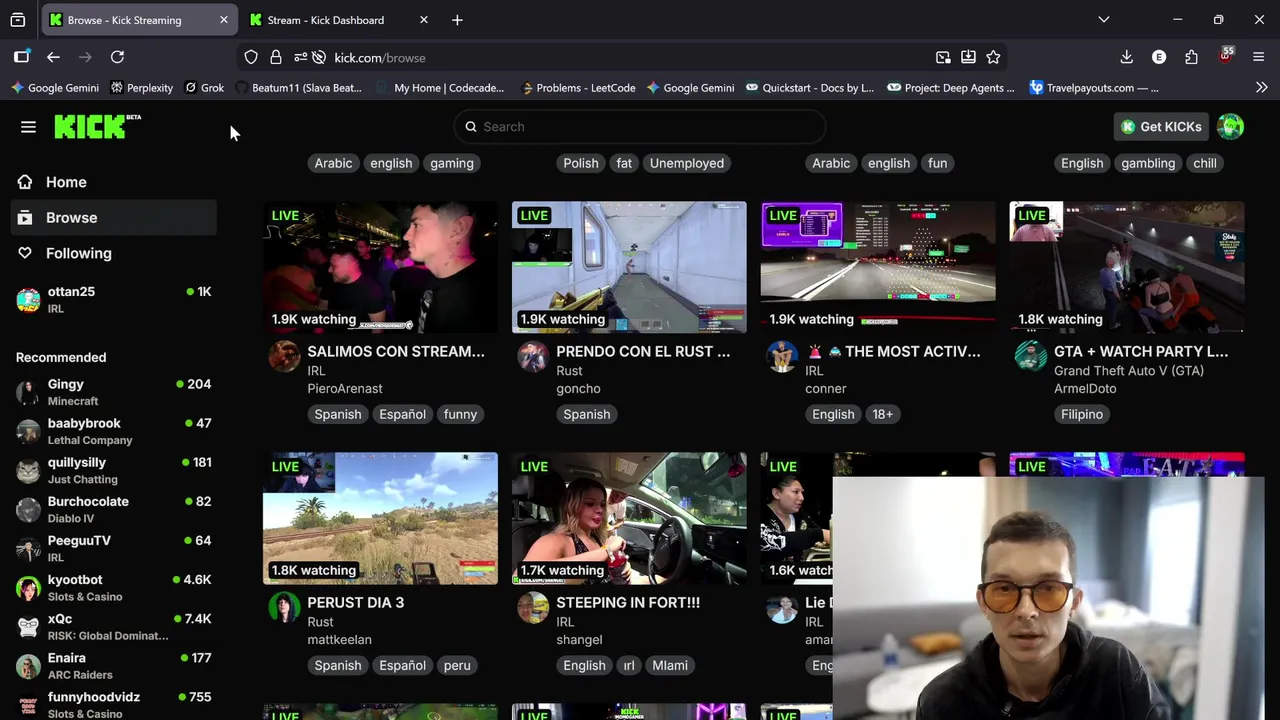
Task: Click conner channel avatar
Action: point(782,356)
